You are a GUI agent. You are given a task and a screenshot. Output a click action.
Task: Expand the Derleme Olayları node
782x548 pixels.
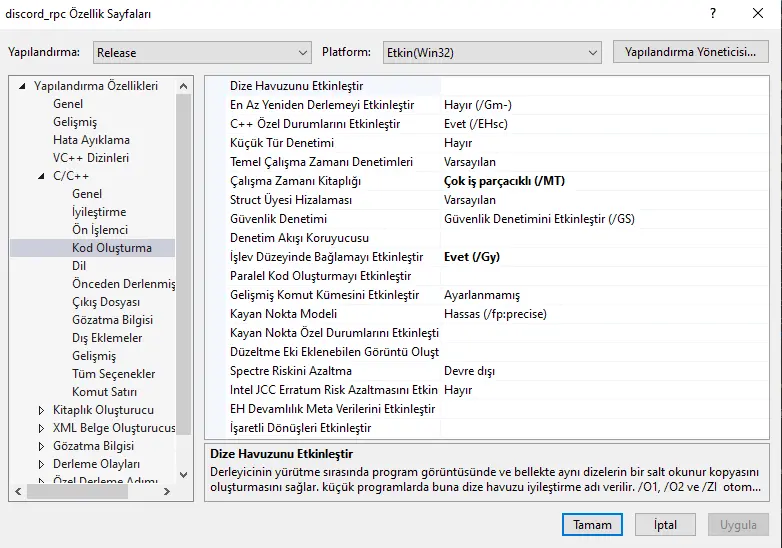pyautogui.click(x=41, y=464)
